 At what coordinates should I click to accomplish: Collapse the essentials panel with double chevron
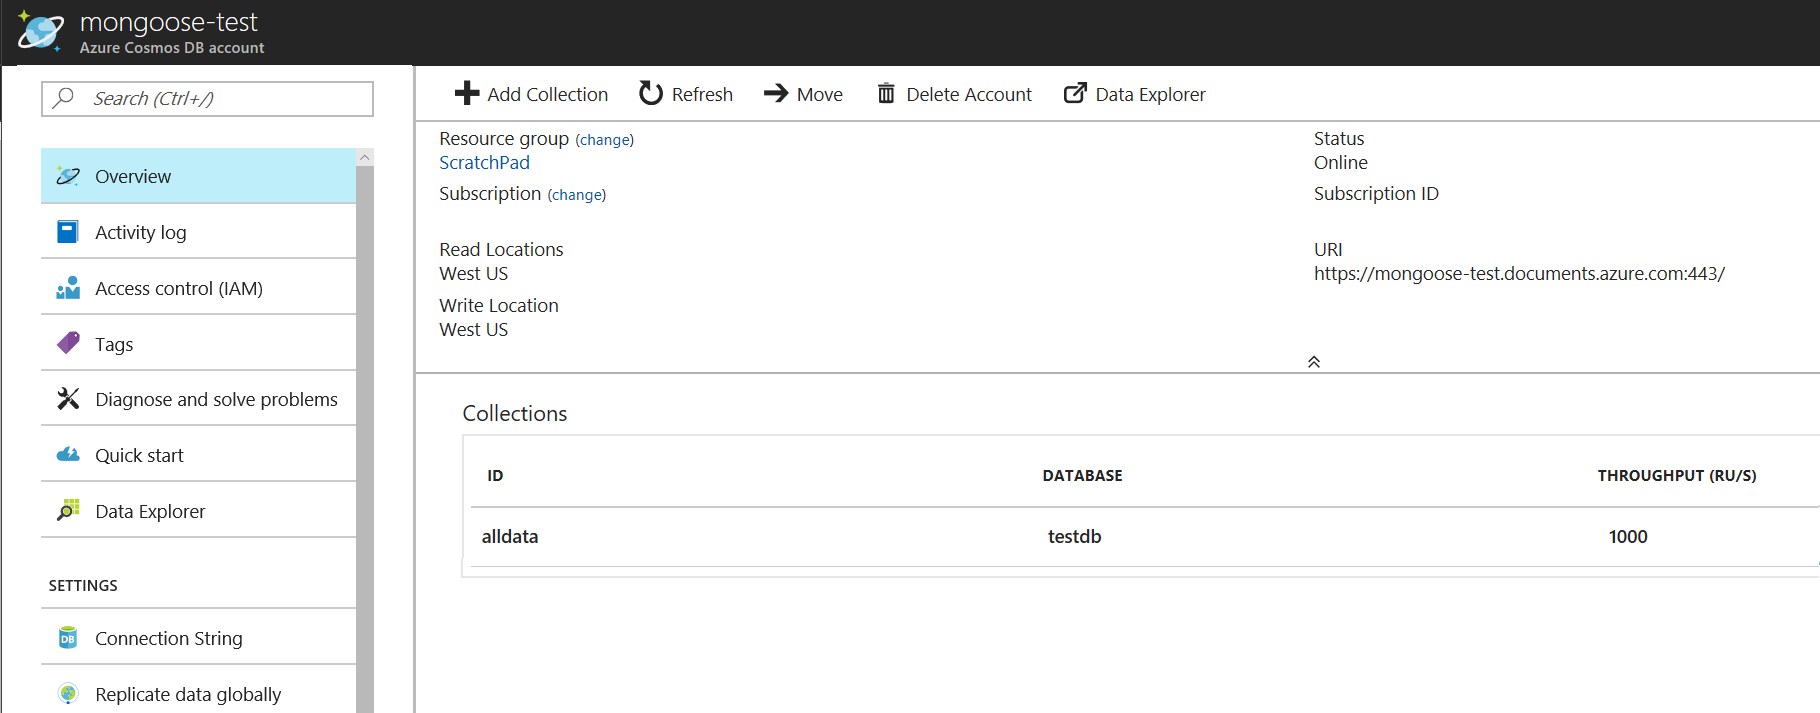(1314, 362)
